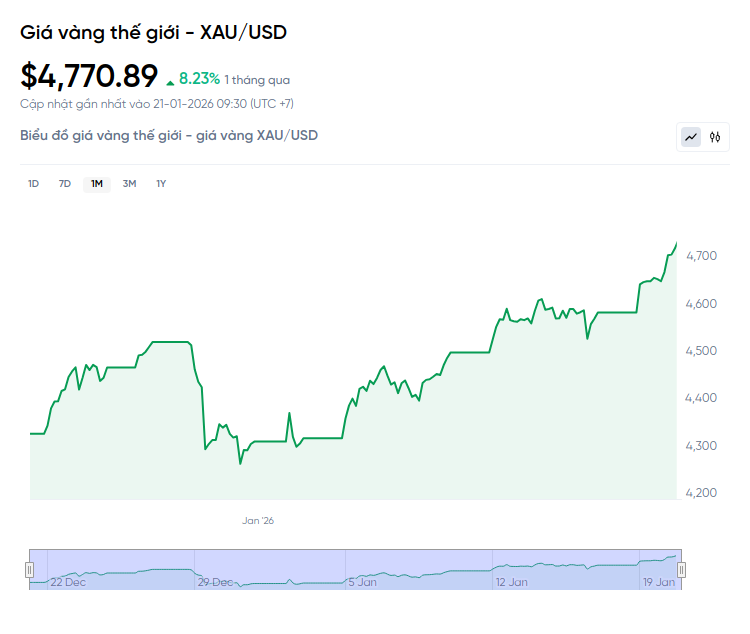Screen dimensions: 750x634
Task: Click the 8.23% change percentage
Action: [199, 78]
